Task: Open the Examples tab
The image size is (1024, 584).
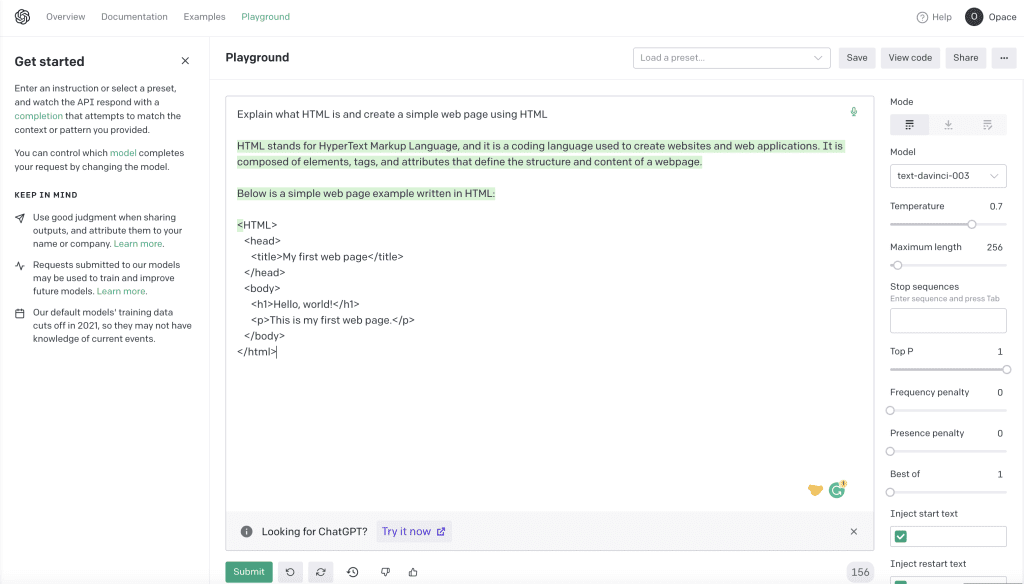Action: pos(204,17)
